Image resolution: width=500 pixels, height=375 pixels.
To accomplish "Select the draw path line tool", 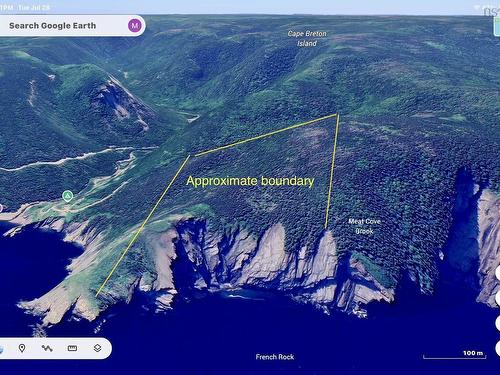I will [x=47, y=348].
